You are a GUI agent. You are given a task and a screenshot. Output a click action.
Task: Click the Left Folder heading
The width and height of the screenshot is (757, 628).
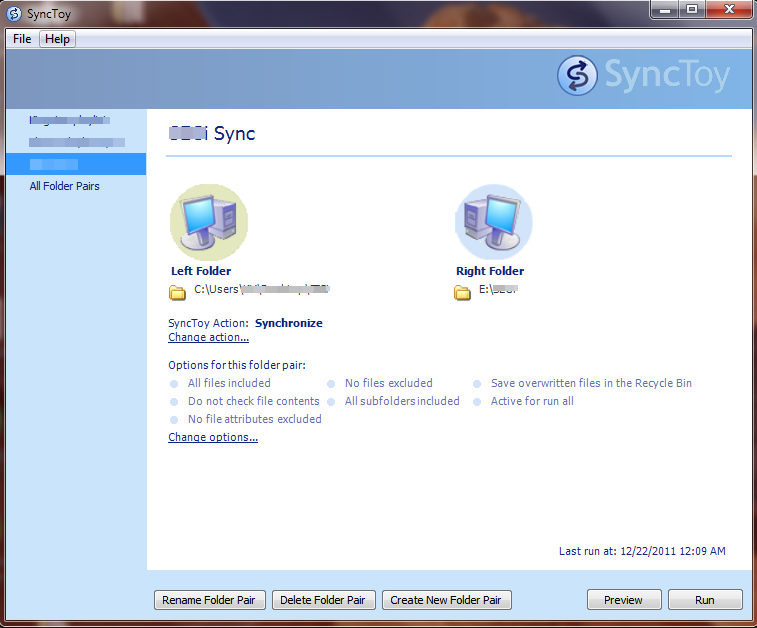pos(201,271)
